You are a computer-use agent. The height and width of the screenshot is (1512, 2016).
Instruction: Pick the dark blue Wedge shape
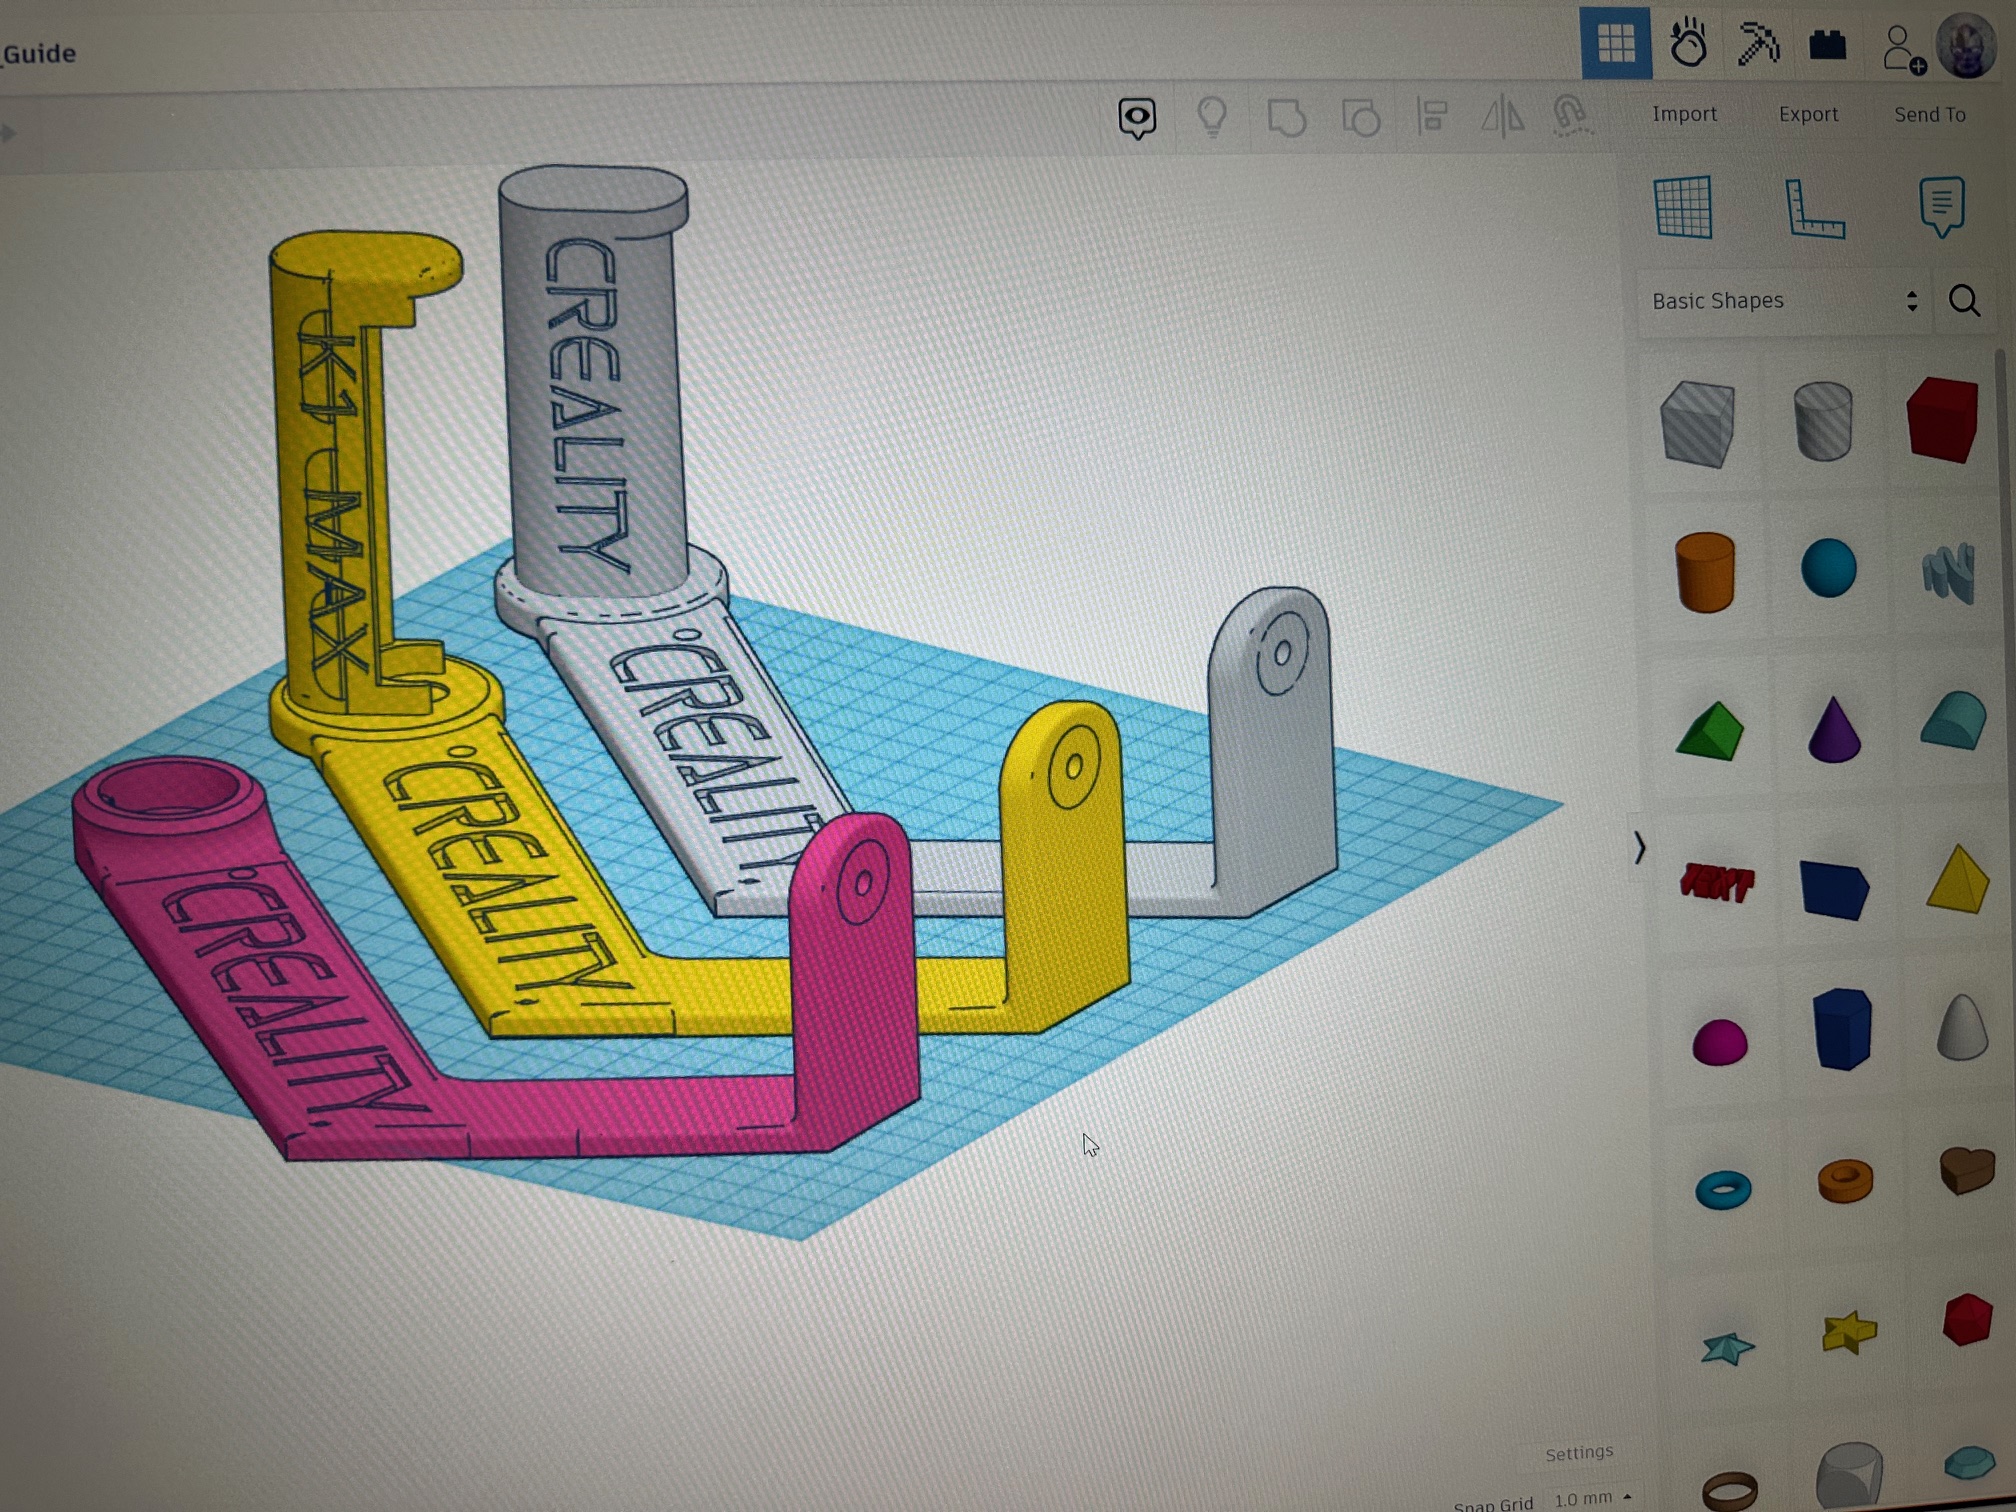click(1833, 889)
